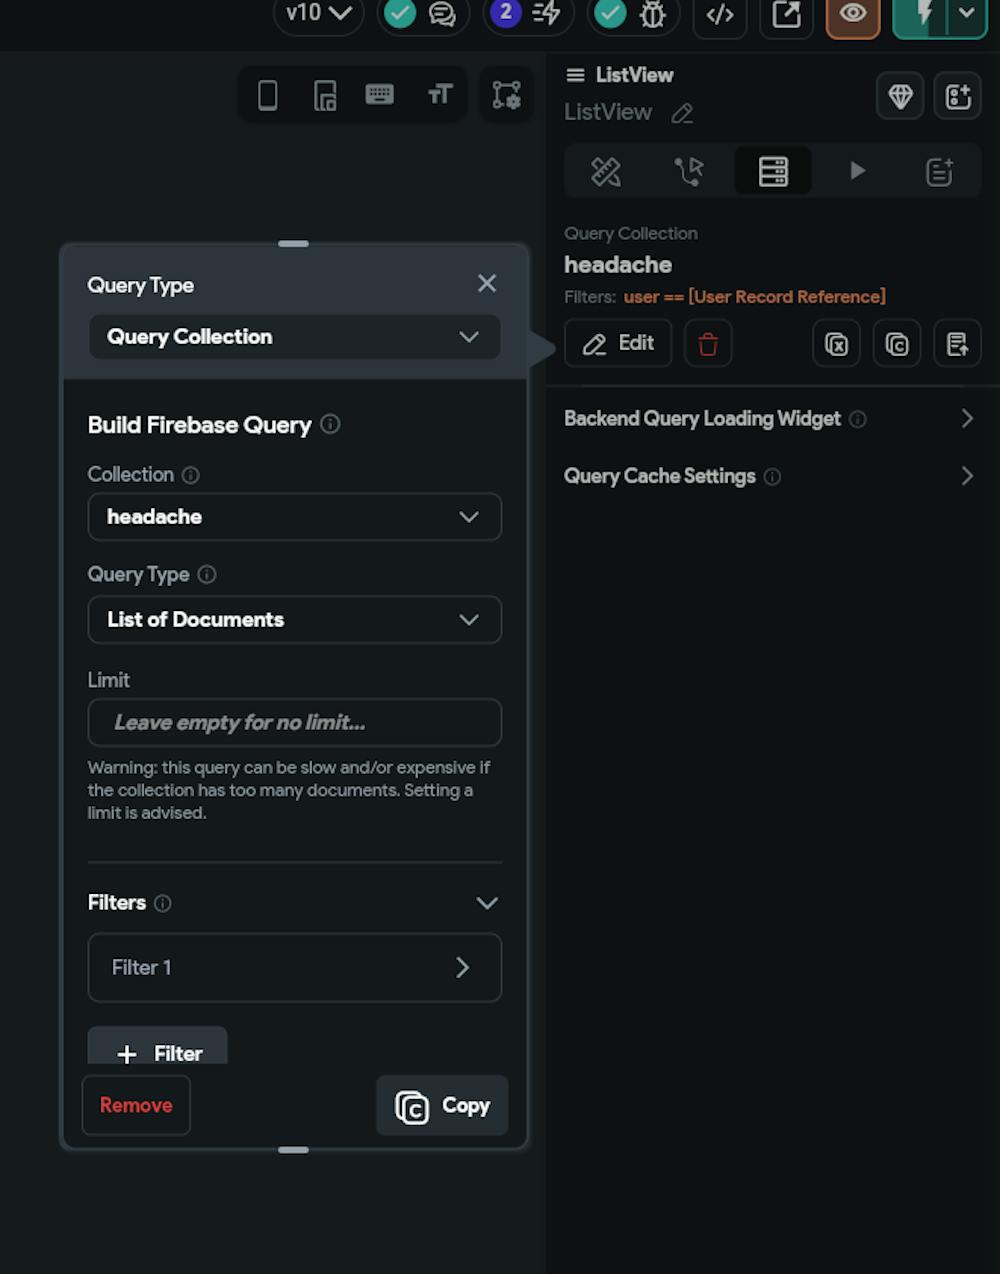This screenshot has height=1274, width=1000.
Task: Click the variable (x) icon beside trash
Action: [x=836, y=344]
